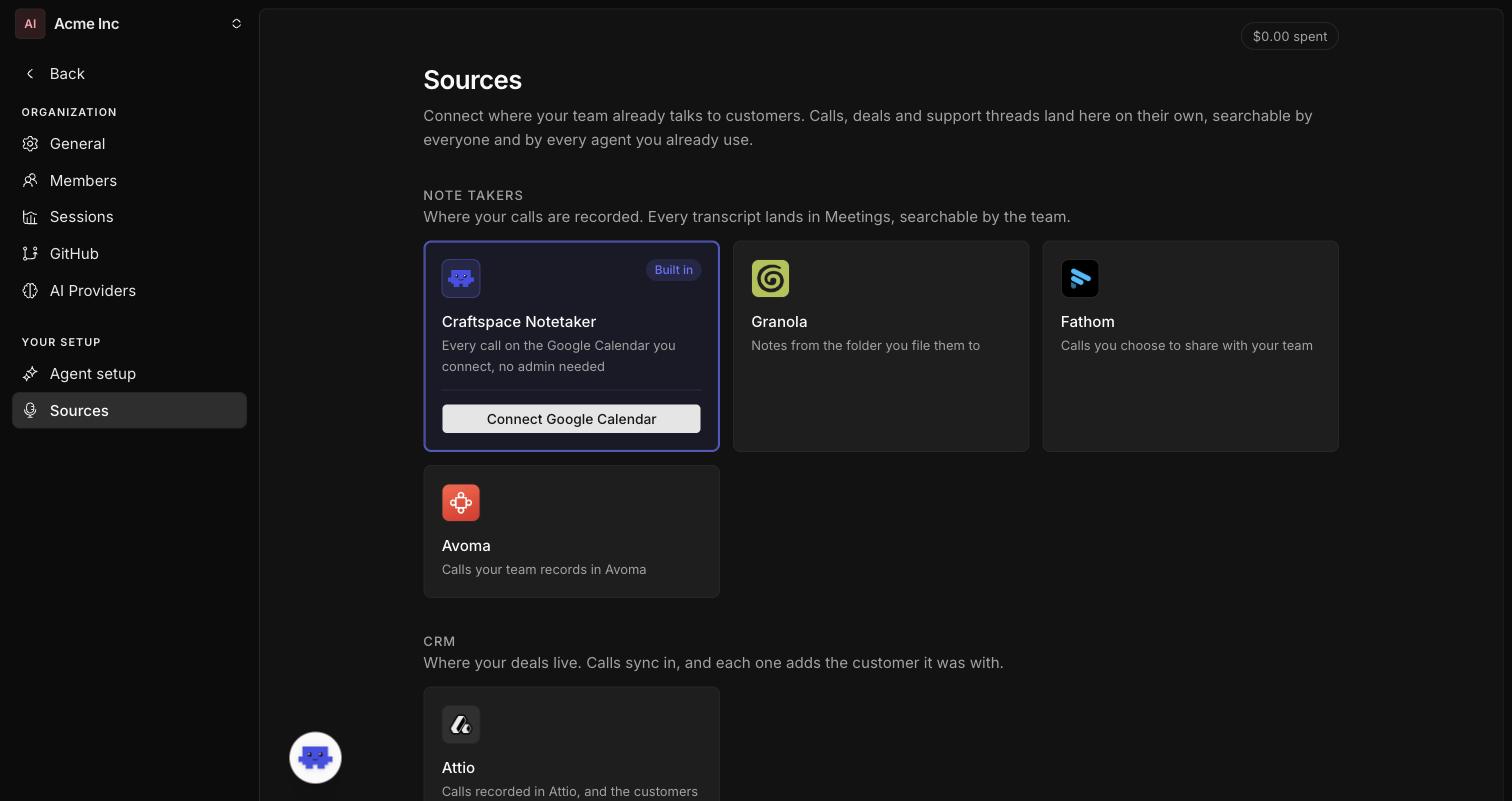Click the ORGANIZATION sidebar heading

point(69,112)
